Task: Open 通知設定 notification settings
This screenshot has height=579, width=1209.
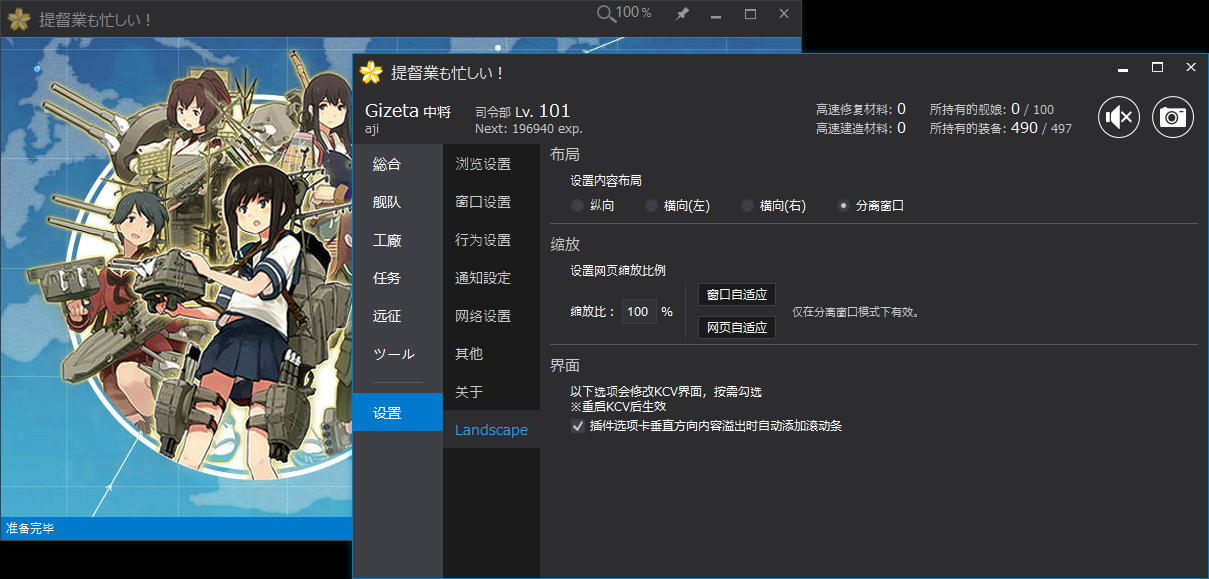Action: coord(491,278)
